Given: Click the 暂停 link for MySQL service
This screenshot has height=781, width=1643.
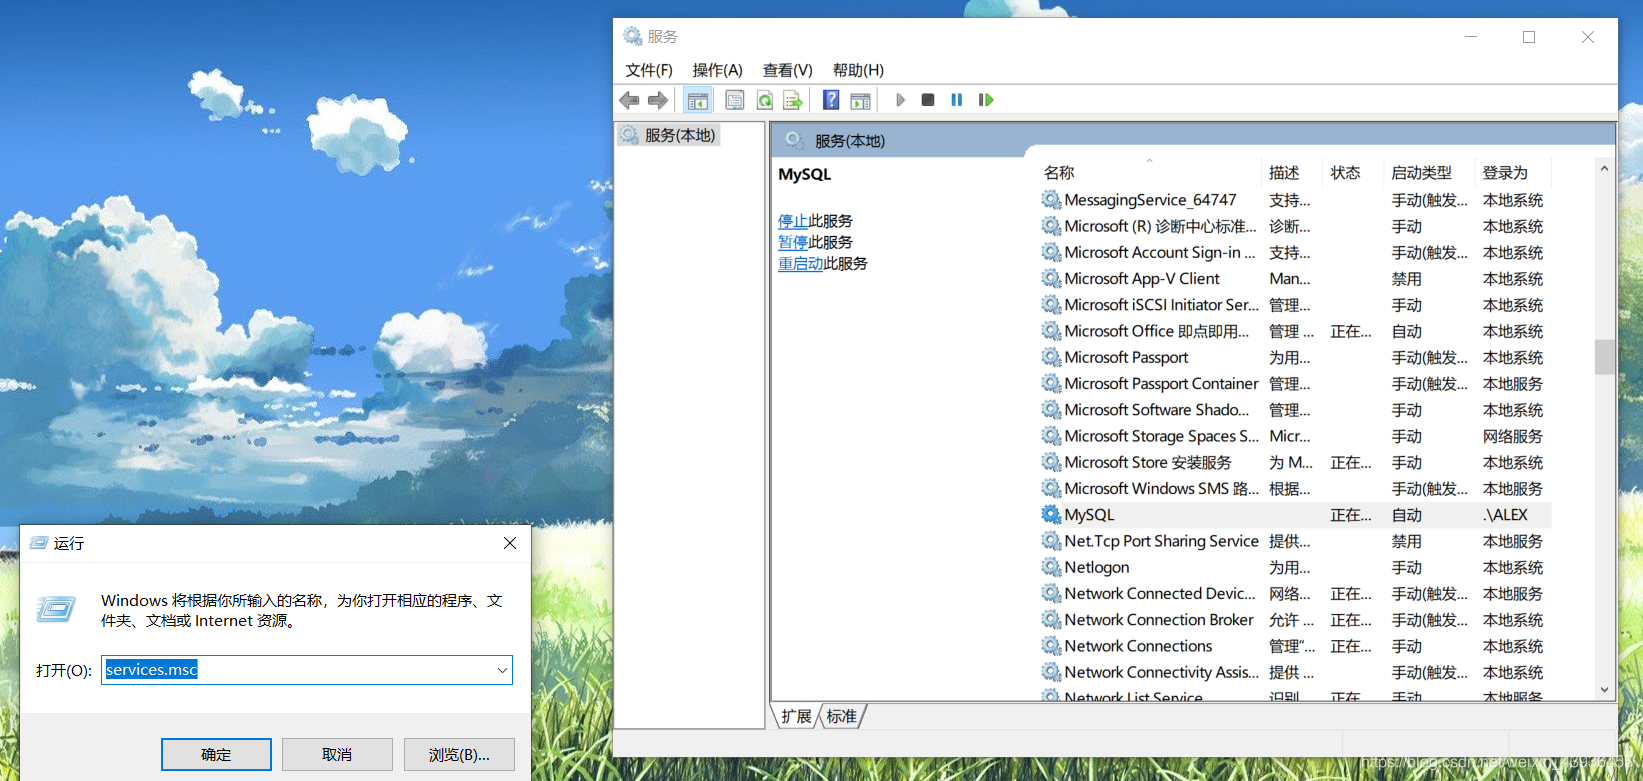Looking at the screenshot, I should pos(793,242).
